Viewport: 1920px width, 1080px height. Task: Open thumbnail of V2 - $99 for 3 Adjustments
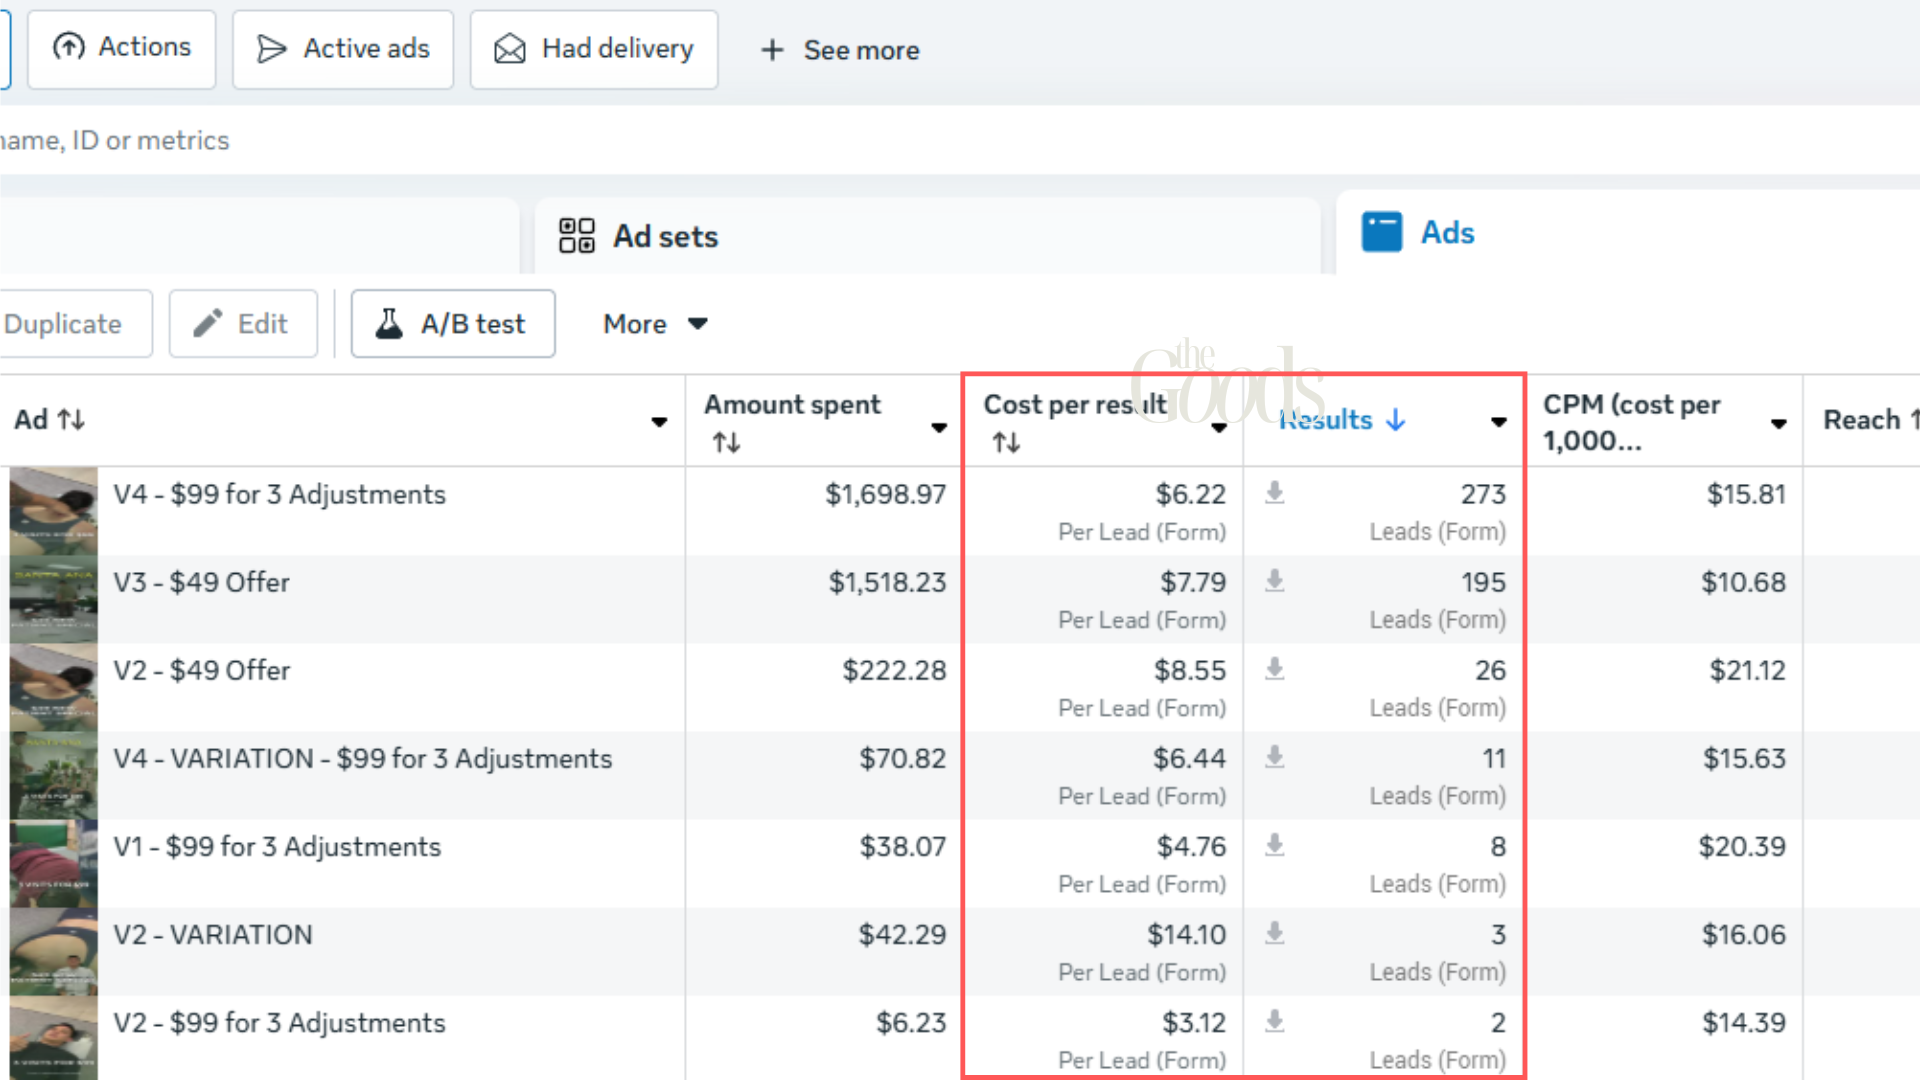[54, 1038]
